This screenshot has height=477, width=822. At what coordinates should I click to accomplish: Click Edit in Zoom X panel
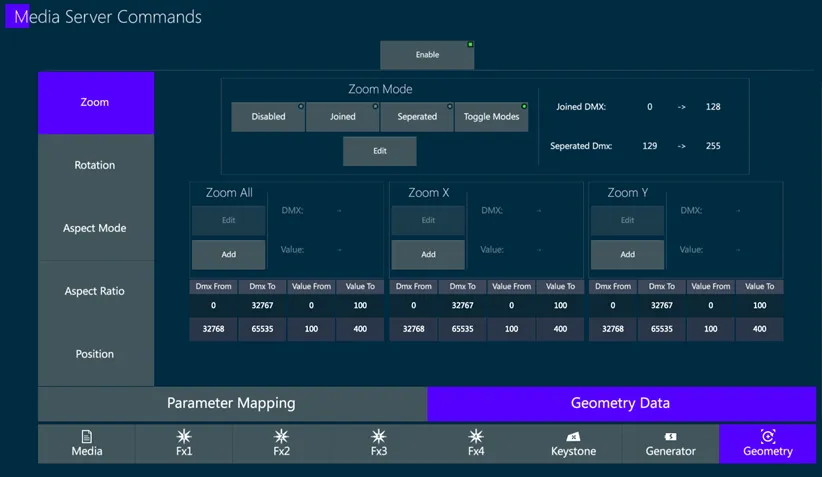(428, 221)
